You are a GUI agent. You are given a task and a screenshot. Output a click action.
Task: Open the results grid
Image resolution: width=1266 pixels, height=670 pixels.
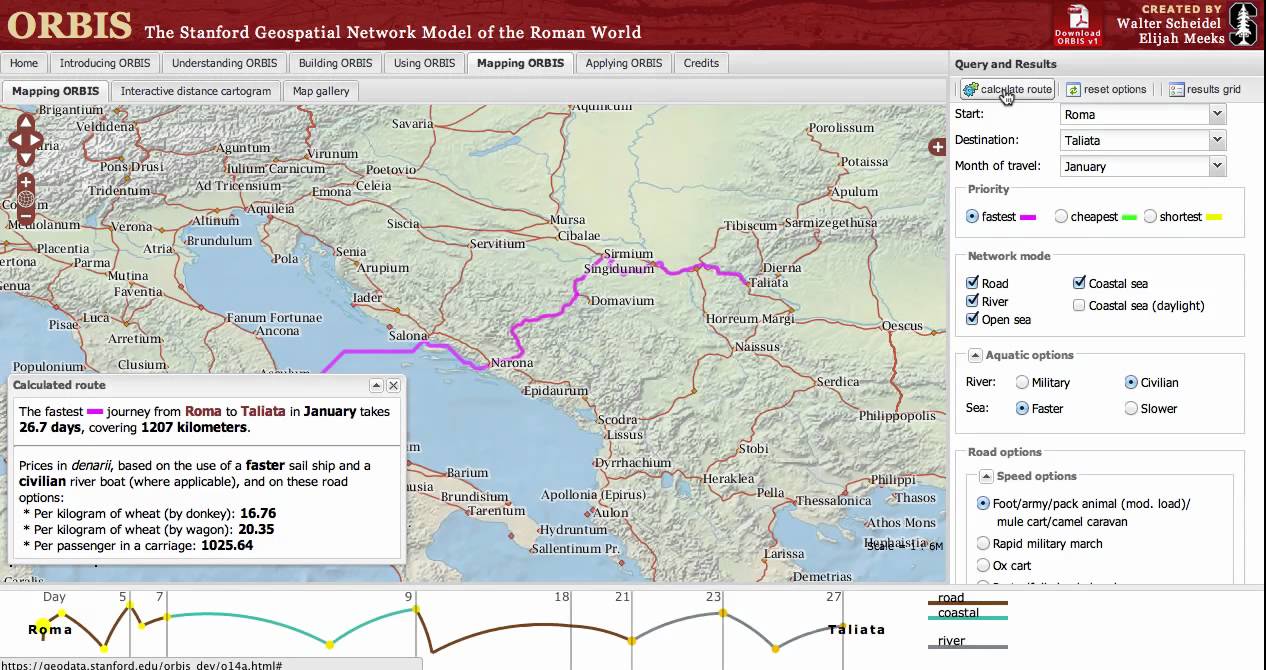pyautogui.click(x=1205, y=89)
